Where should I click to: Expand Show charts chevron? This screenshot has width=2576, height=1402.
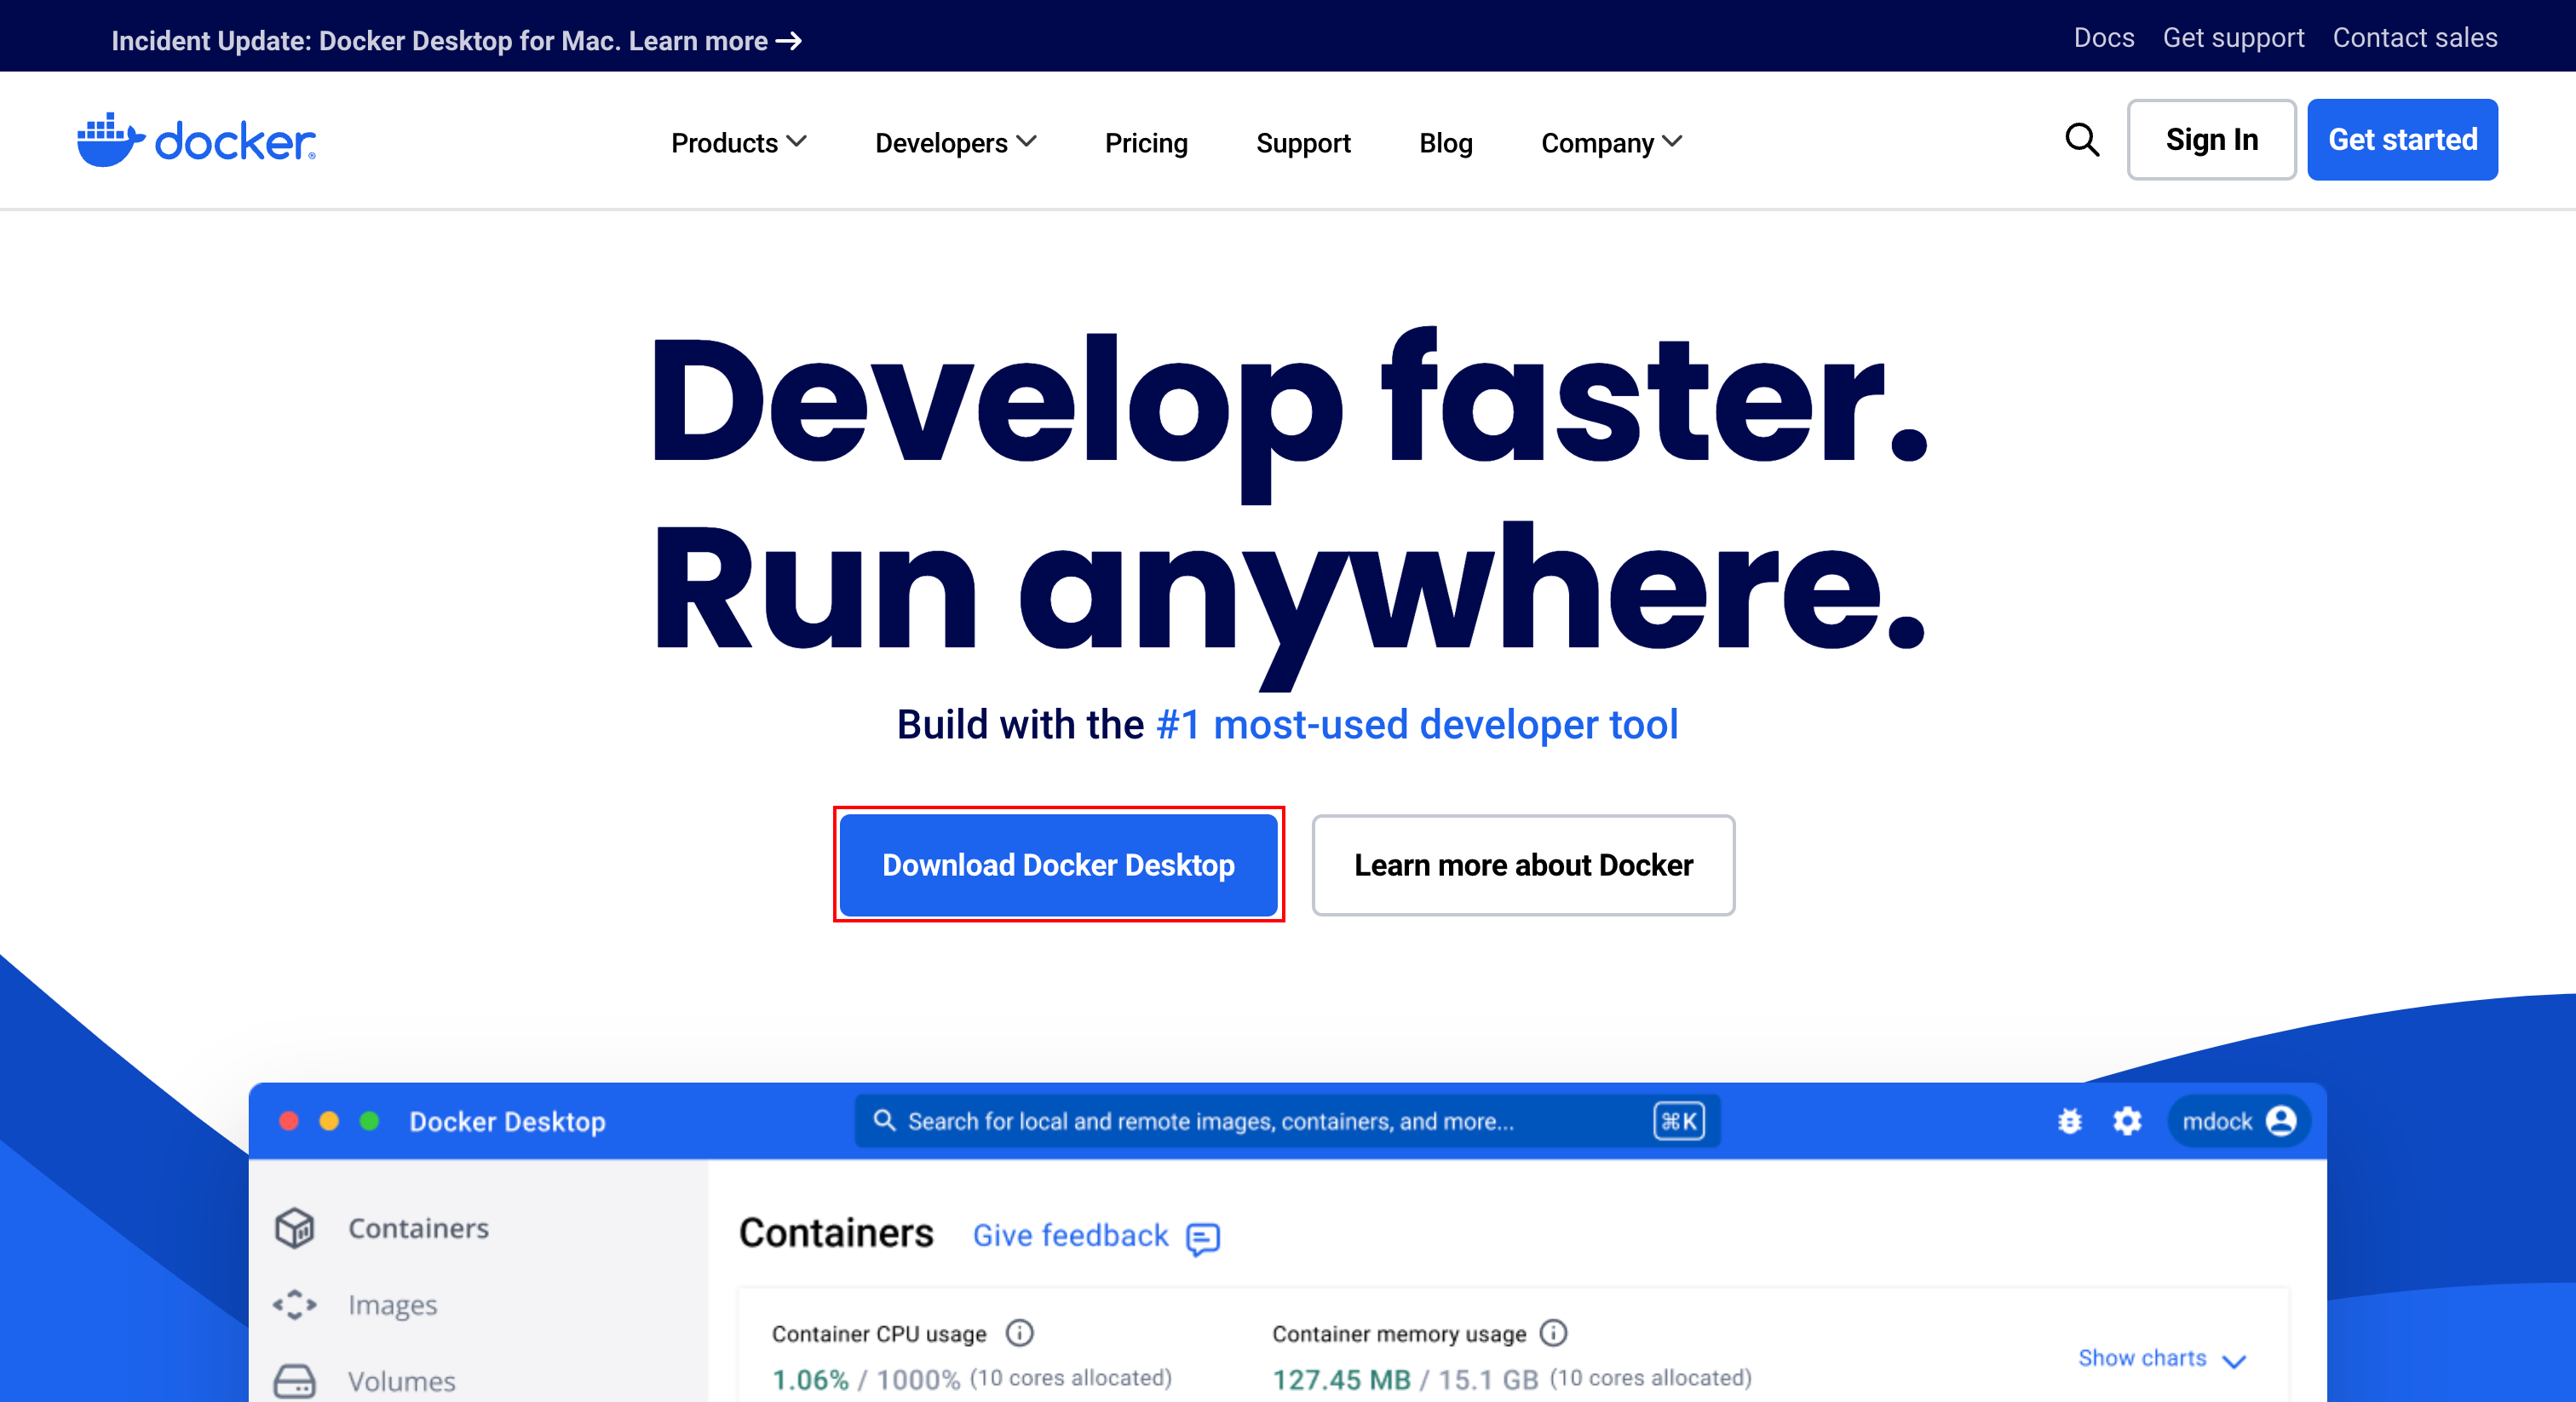tap(2233, 1360)
